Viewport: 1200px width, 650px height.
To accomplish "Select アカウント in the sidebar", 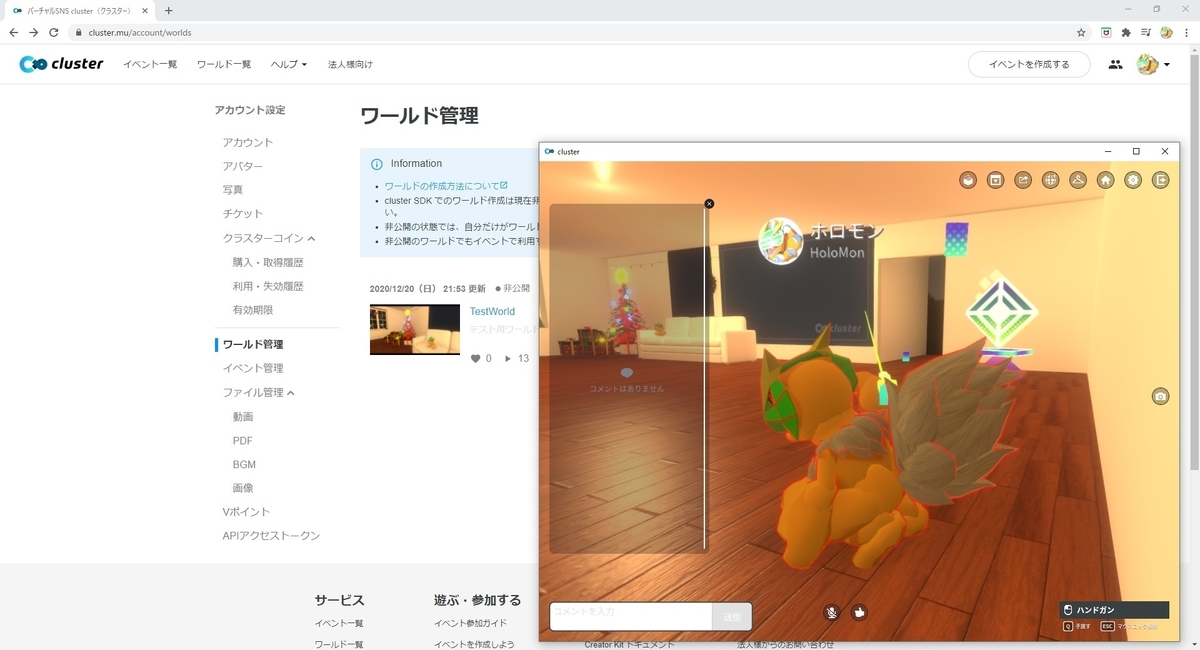I will point(247,142).
